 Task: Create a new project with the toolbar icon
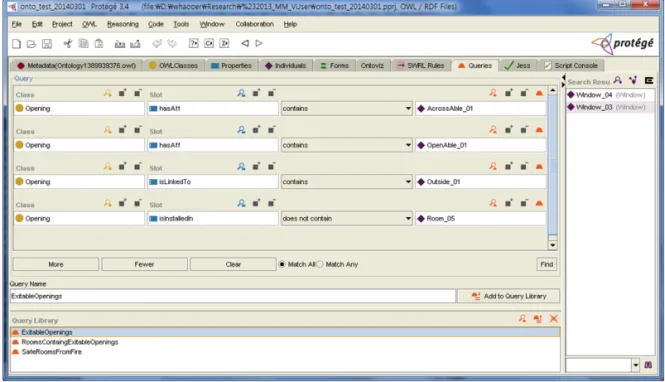pyautogui.click(x=16, y=44)
